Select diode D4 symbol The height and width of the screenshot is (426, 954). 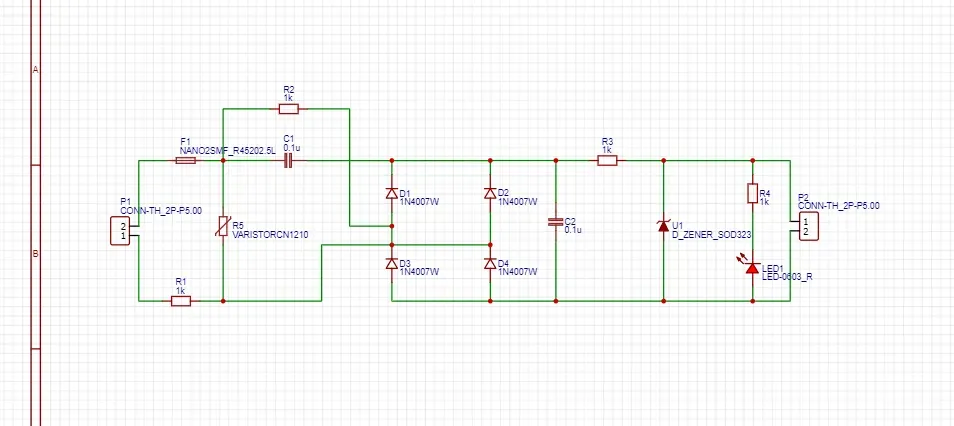pos(490,264)
